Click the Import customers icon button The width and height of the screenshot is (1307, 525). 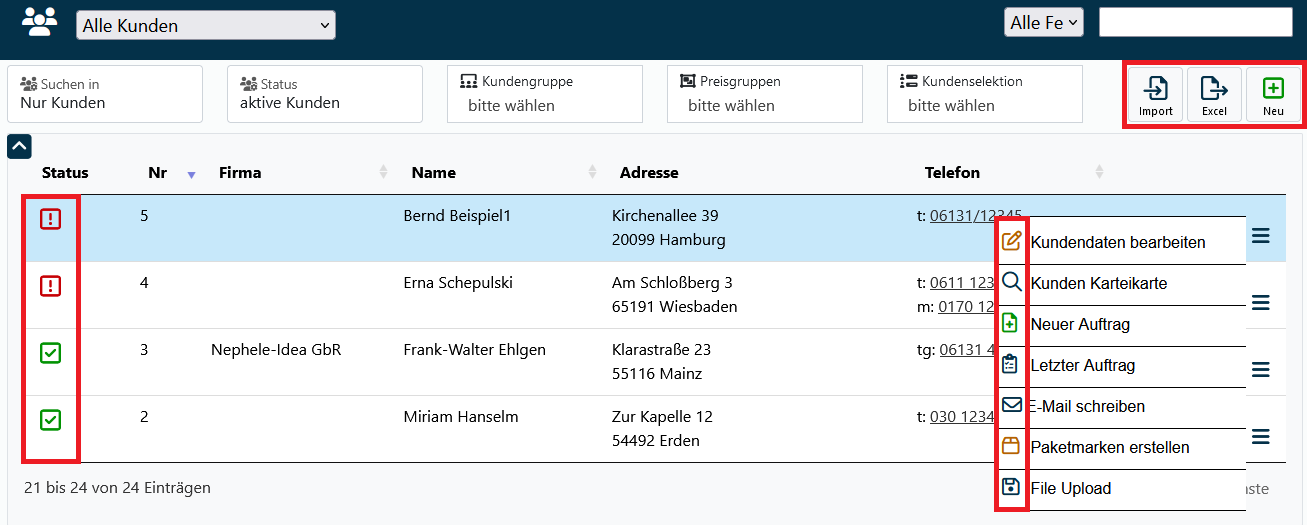tap(1155, 96)
